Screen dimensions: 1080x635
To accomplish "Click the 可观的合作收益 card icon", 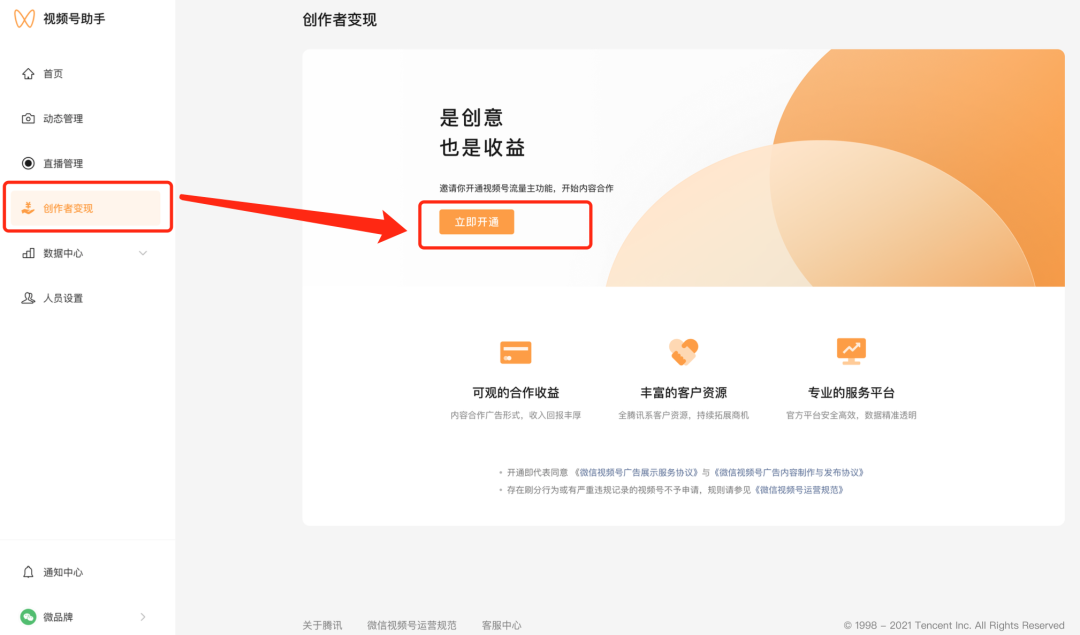I will (x=515, y=352).
